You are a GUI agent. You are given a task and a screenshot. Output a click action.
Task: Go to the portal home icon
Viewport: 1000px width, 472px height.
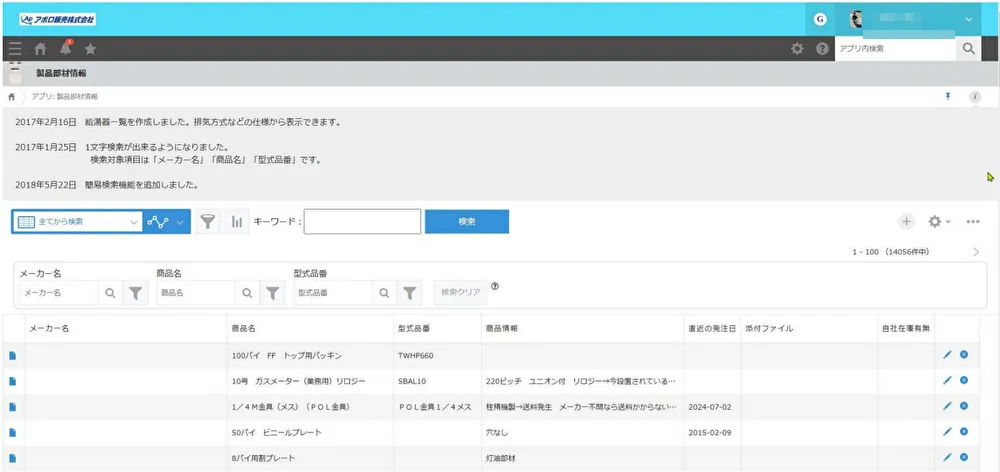pyautogui.click(x=40, y=48)
